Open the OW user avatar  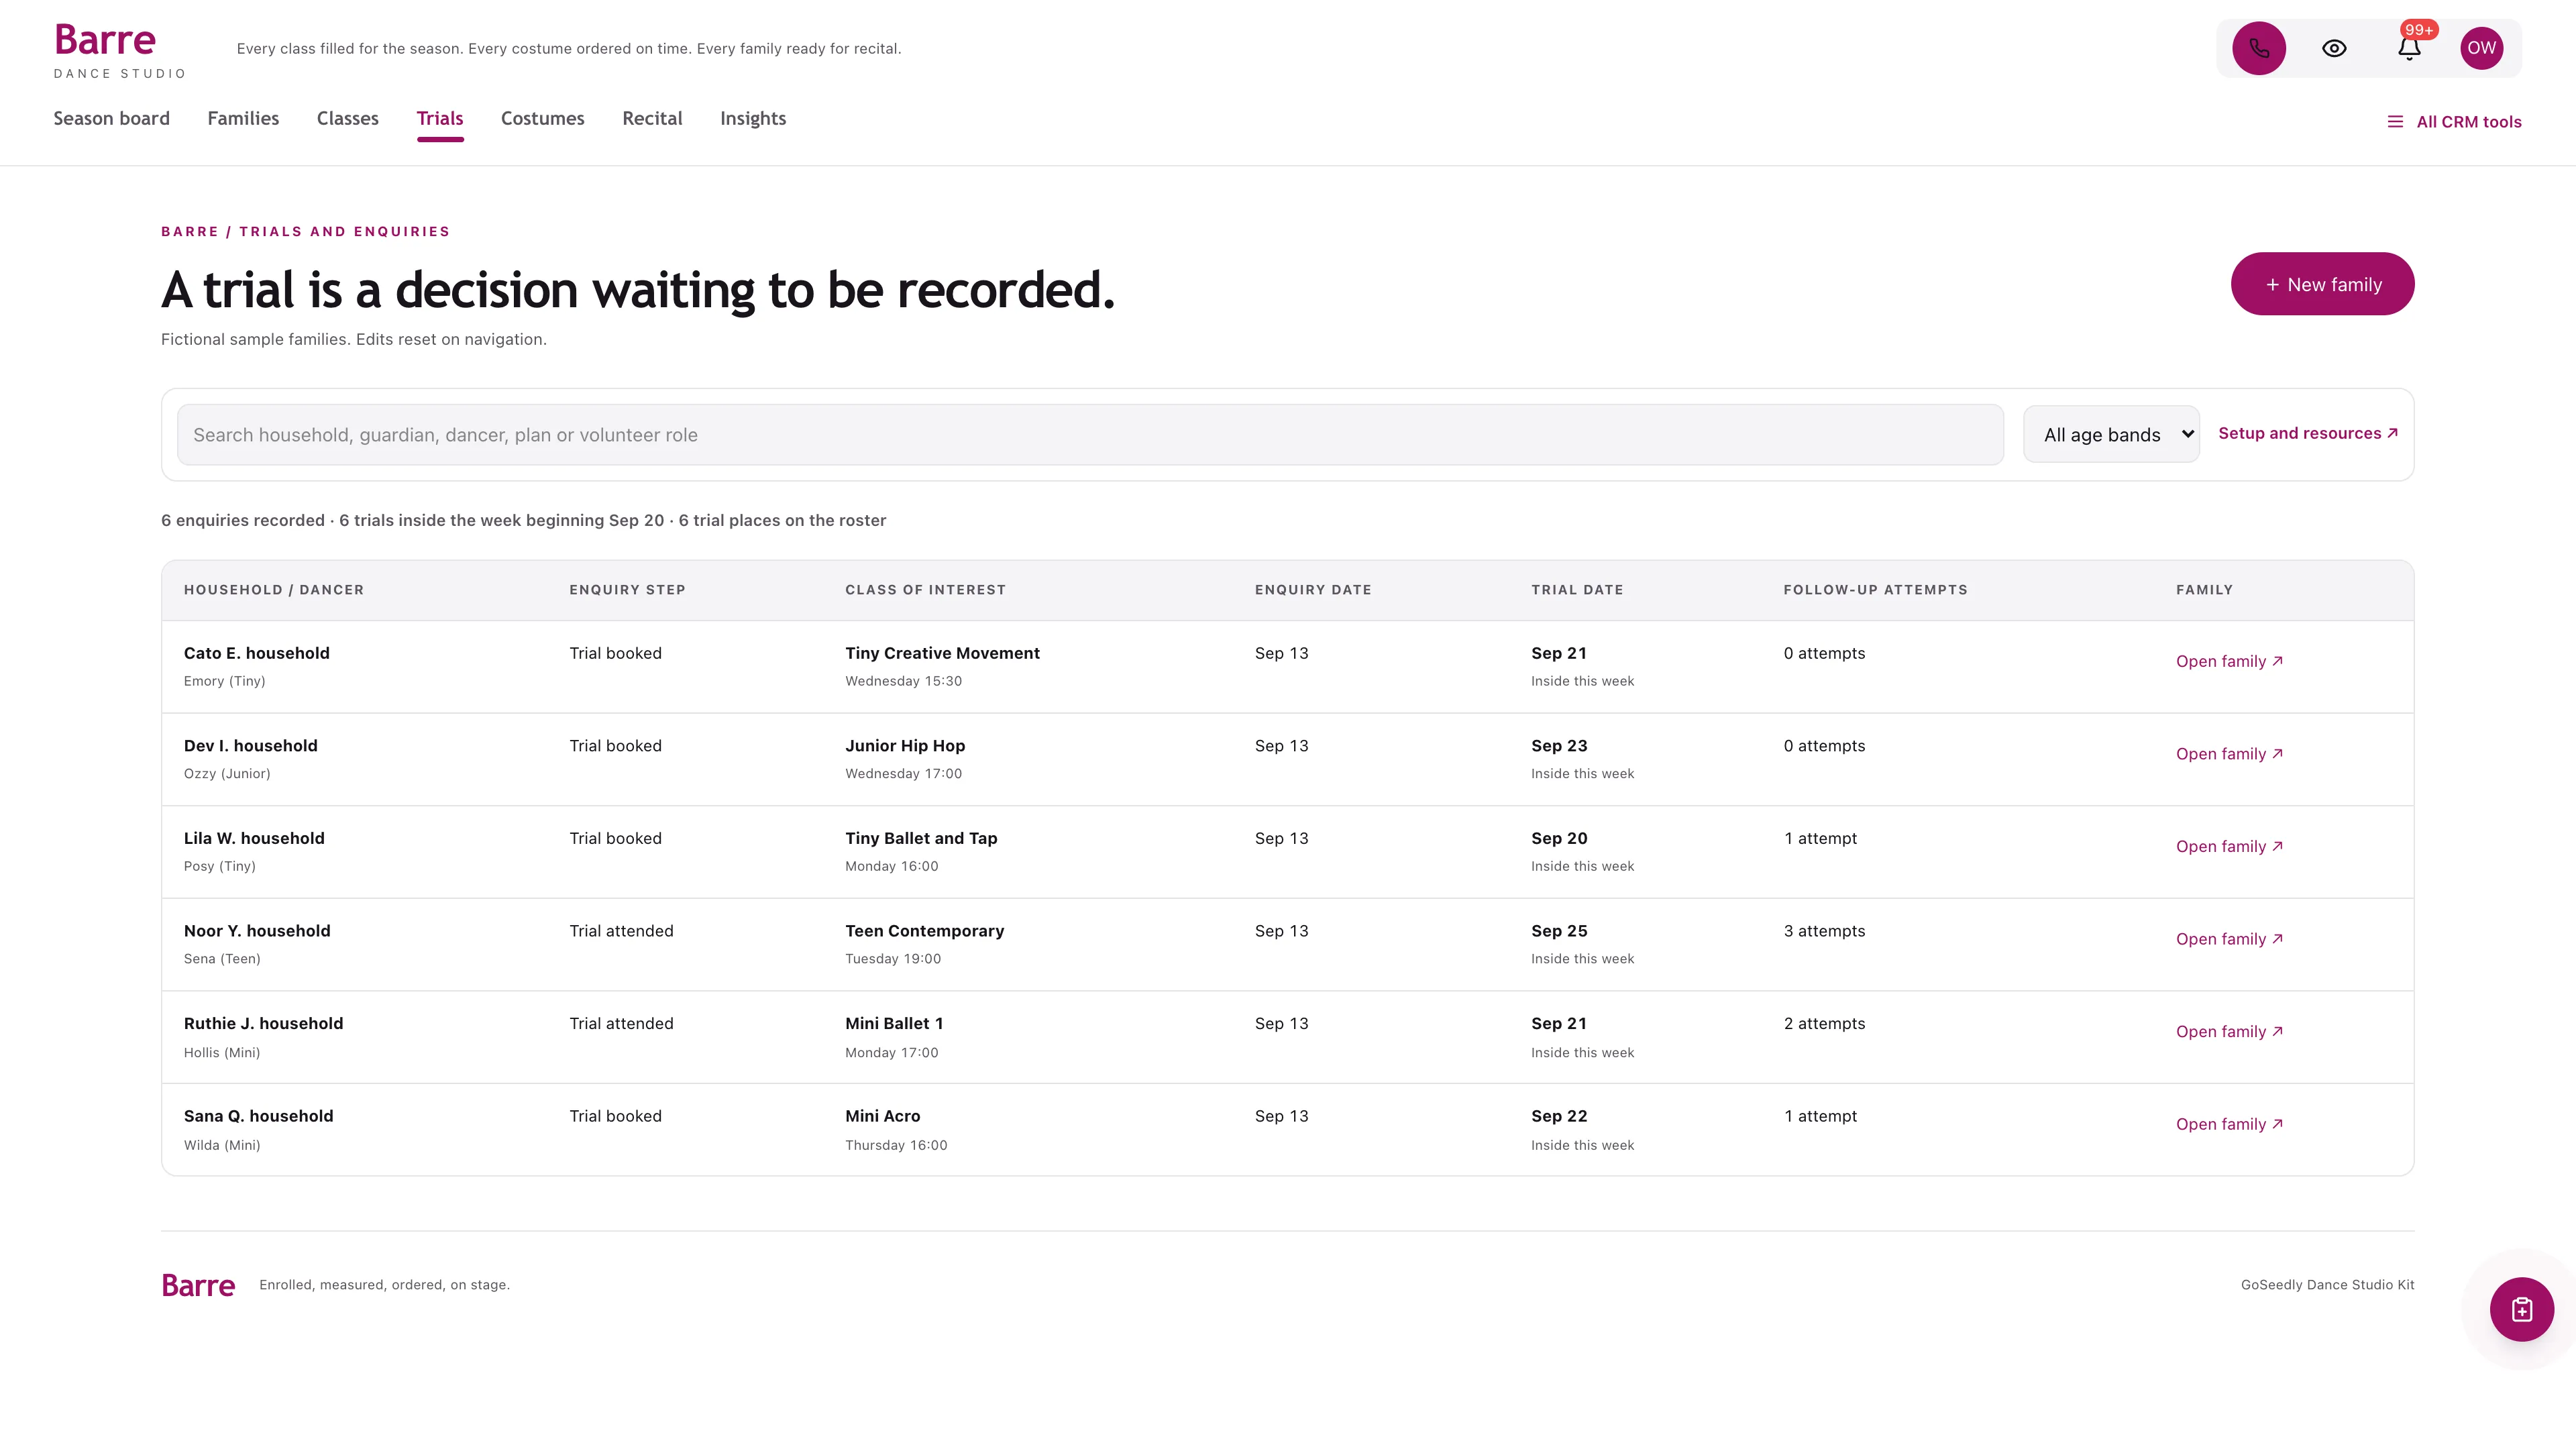[2481, 48]
